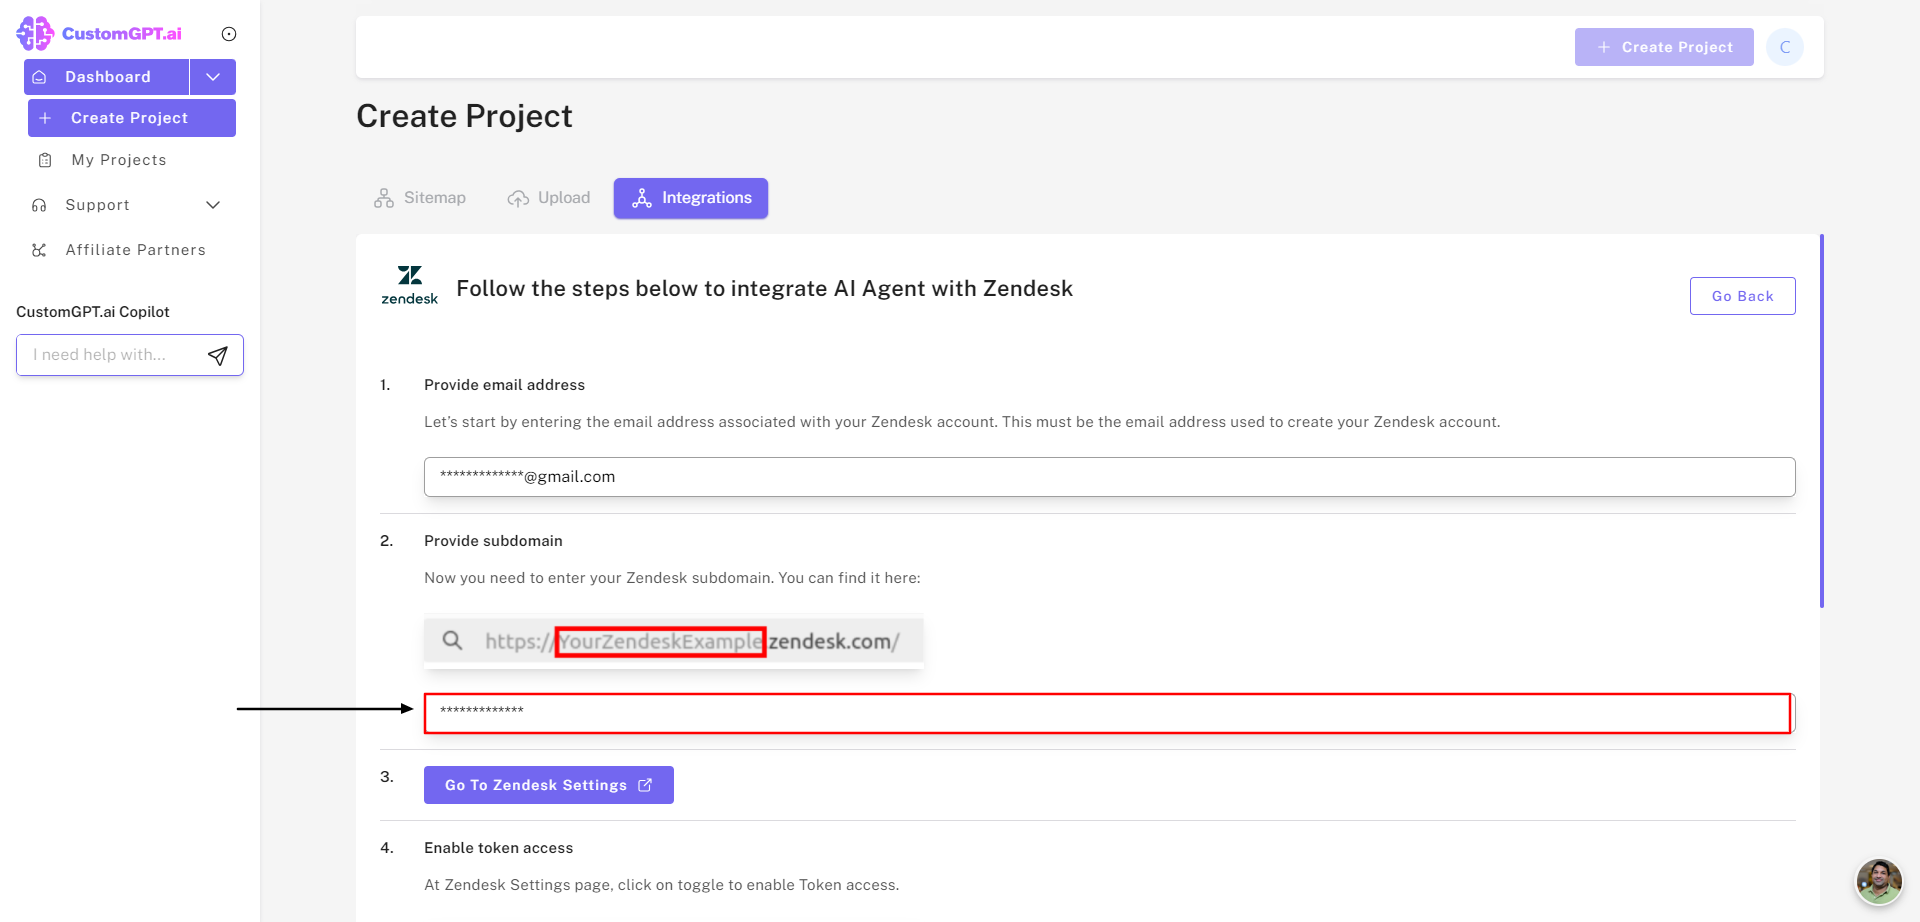Click the top-right Create Project button
The width and height of the screenshot is (1920, 922).
pyautogui.click(x=1664, y=47)
